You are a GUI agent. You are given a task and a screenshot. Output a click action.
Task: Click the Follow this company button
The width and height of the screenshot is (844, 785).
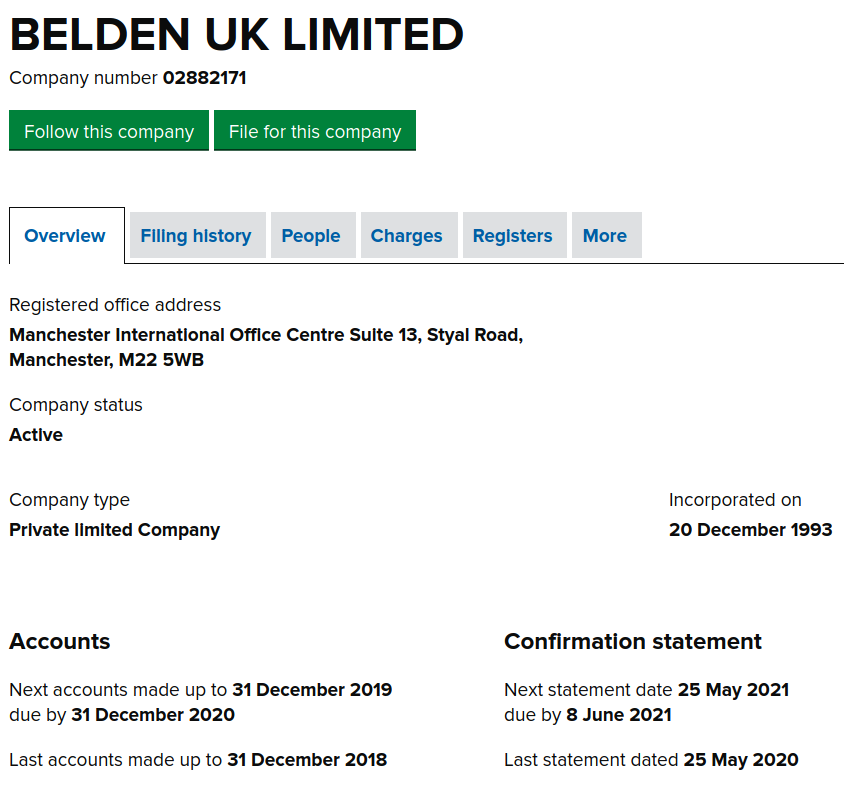109,131
